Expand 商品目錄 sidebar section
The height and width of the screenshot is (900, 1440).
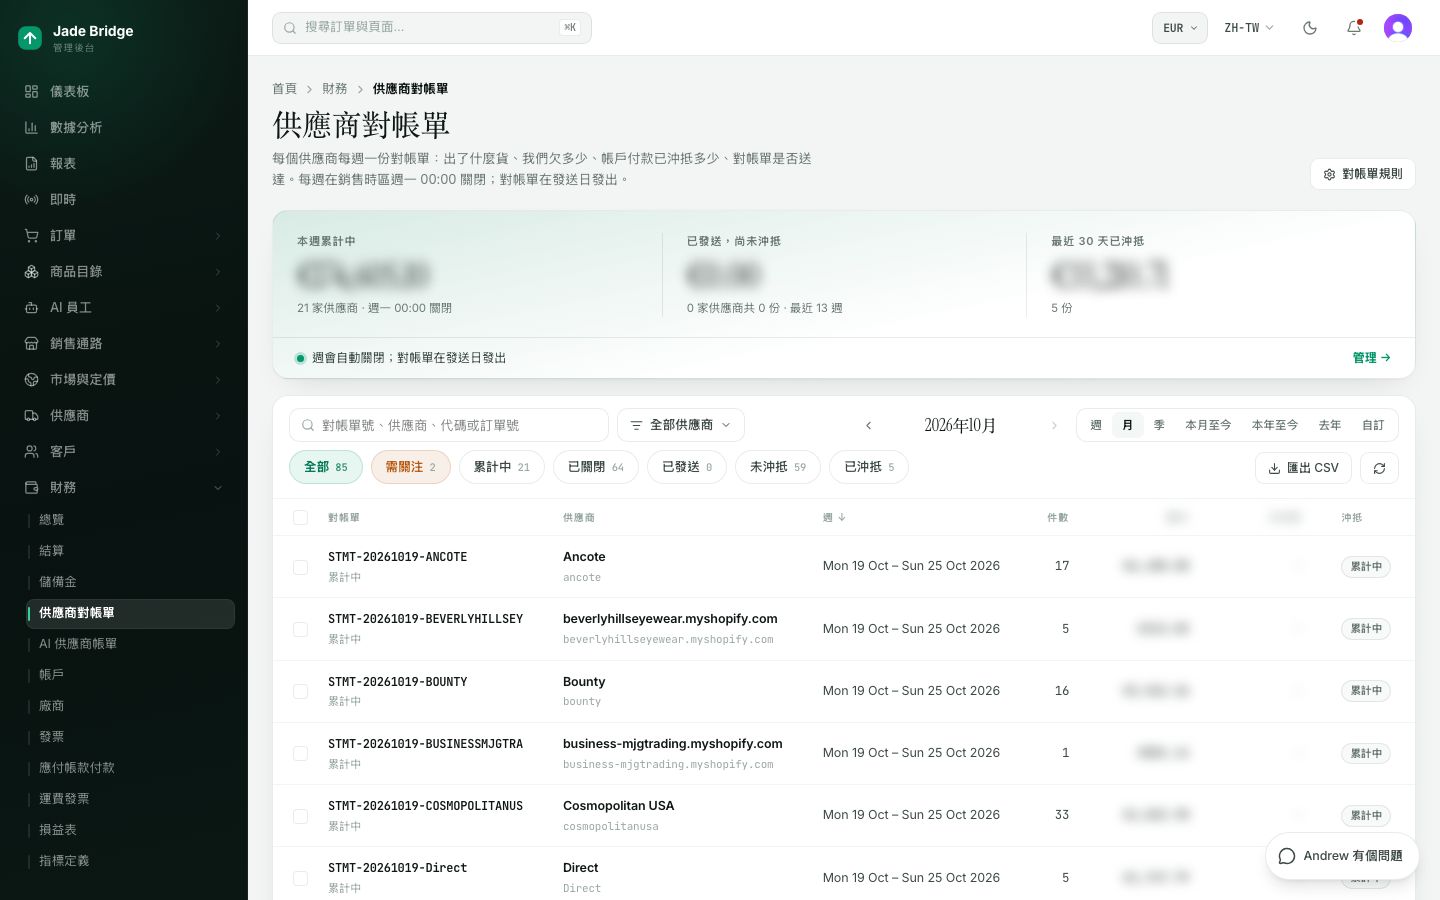tap(124, 271)
